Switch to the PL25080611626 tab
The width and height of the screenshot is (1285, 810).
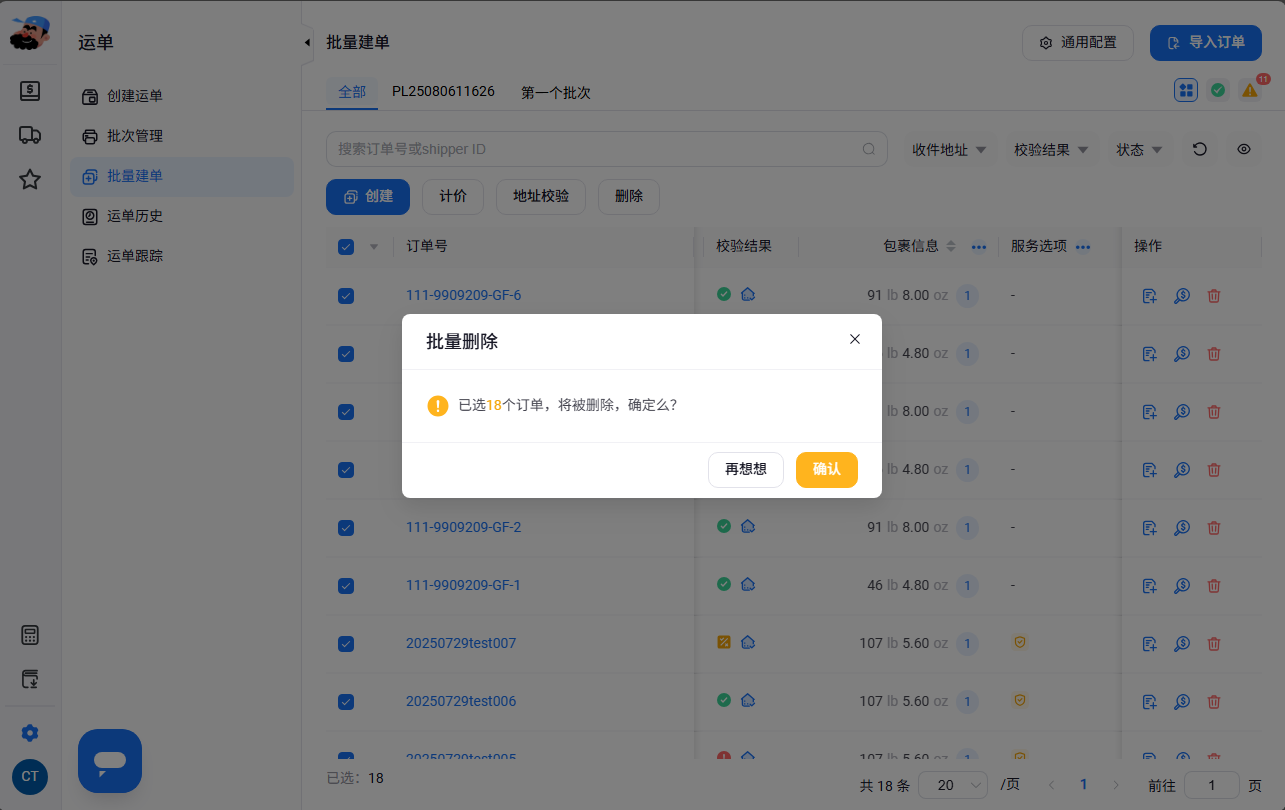point(443,91)
